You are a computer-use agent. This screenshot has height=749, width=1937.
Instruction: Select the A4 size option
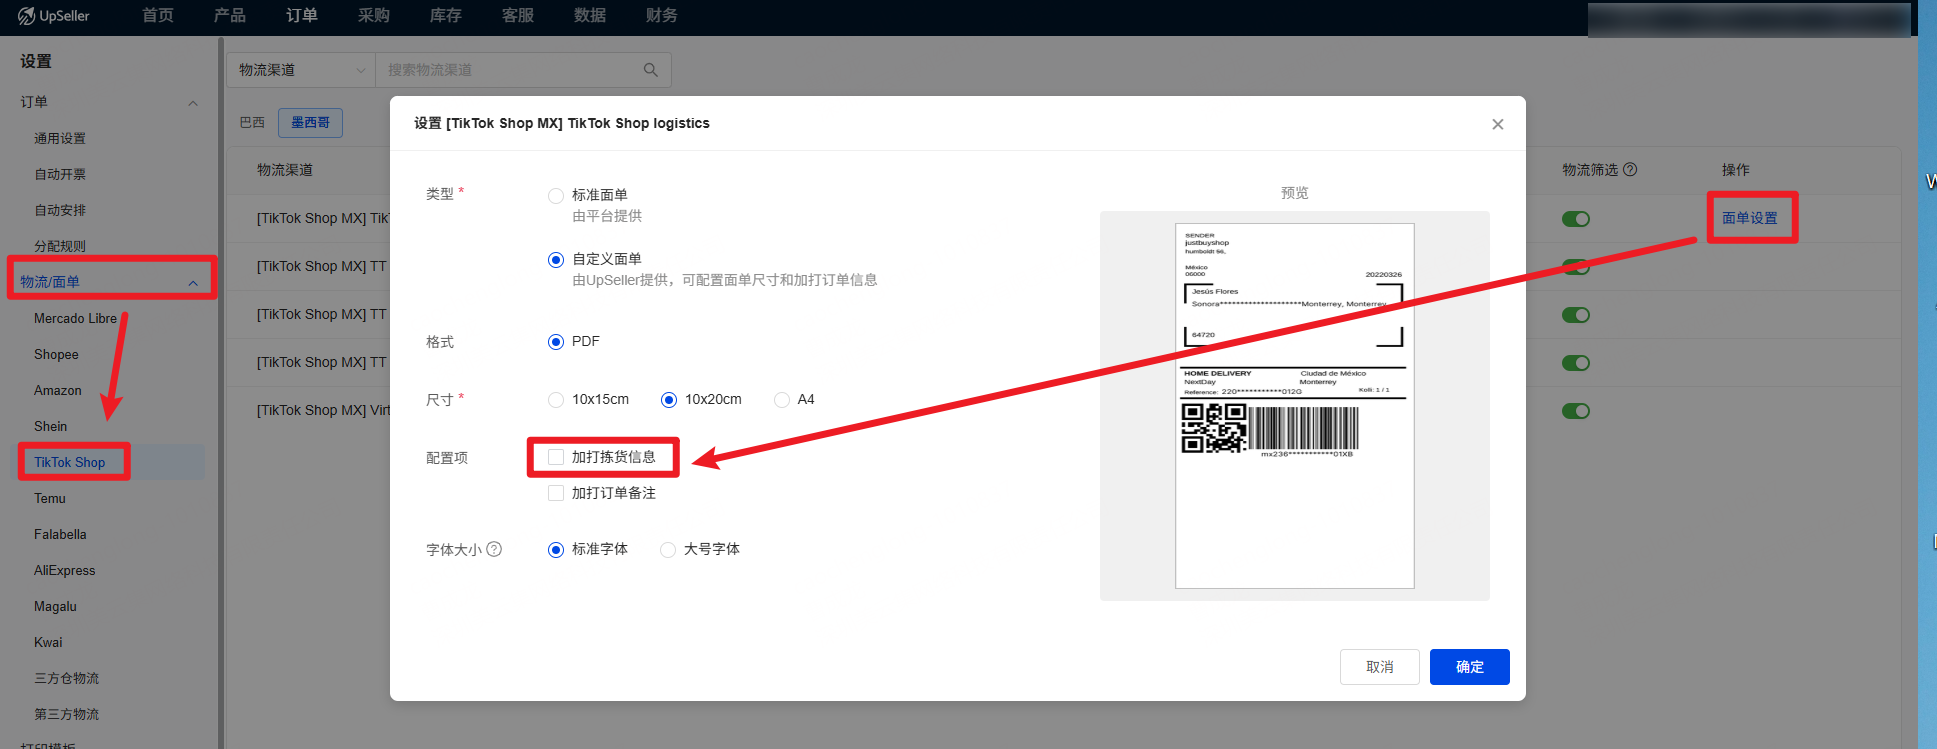(x=782, y=400)
